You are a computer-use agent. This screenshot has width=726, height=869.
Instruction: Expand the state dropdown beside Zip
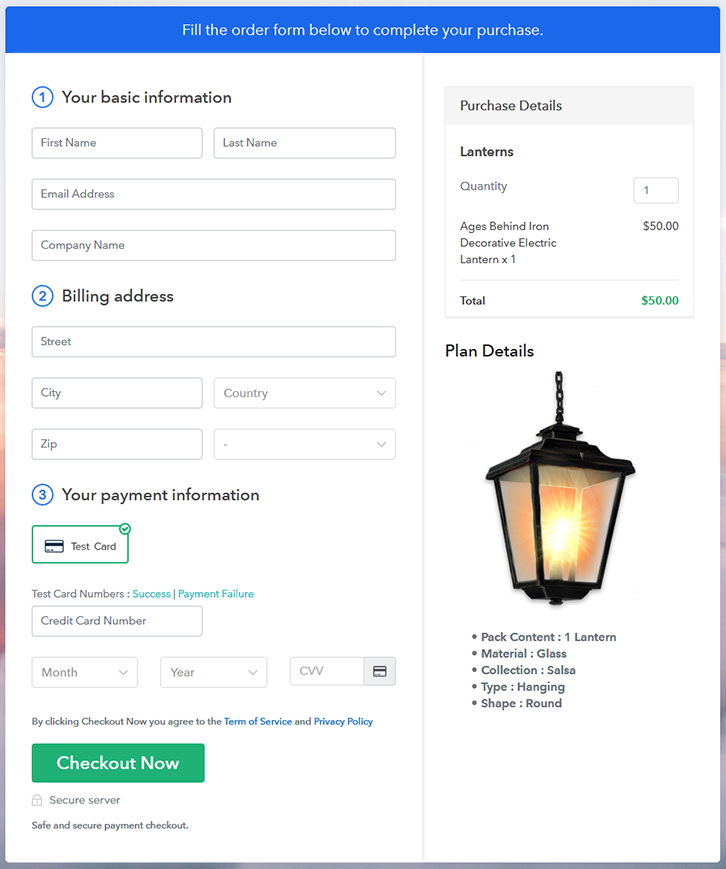[x=305, y=444]
